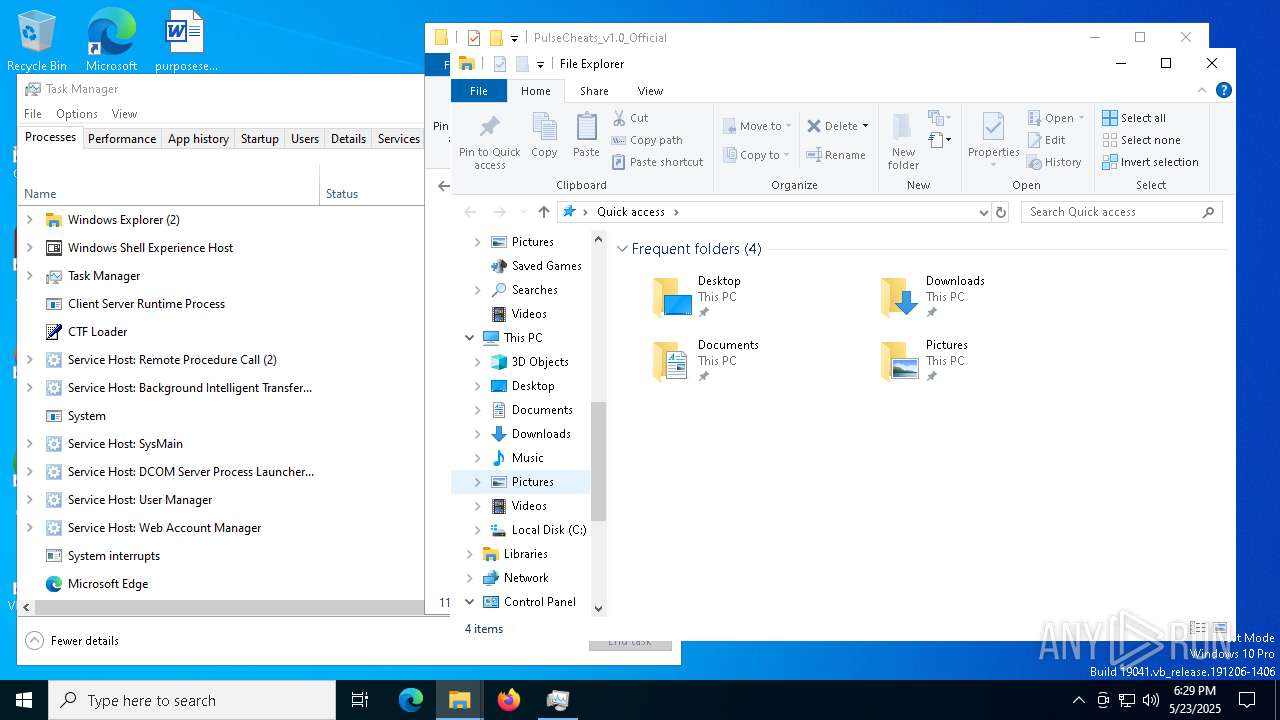This screenshot has height=720, width=1280.
Task: Click taskbar search box
Action: 192,700
